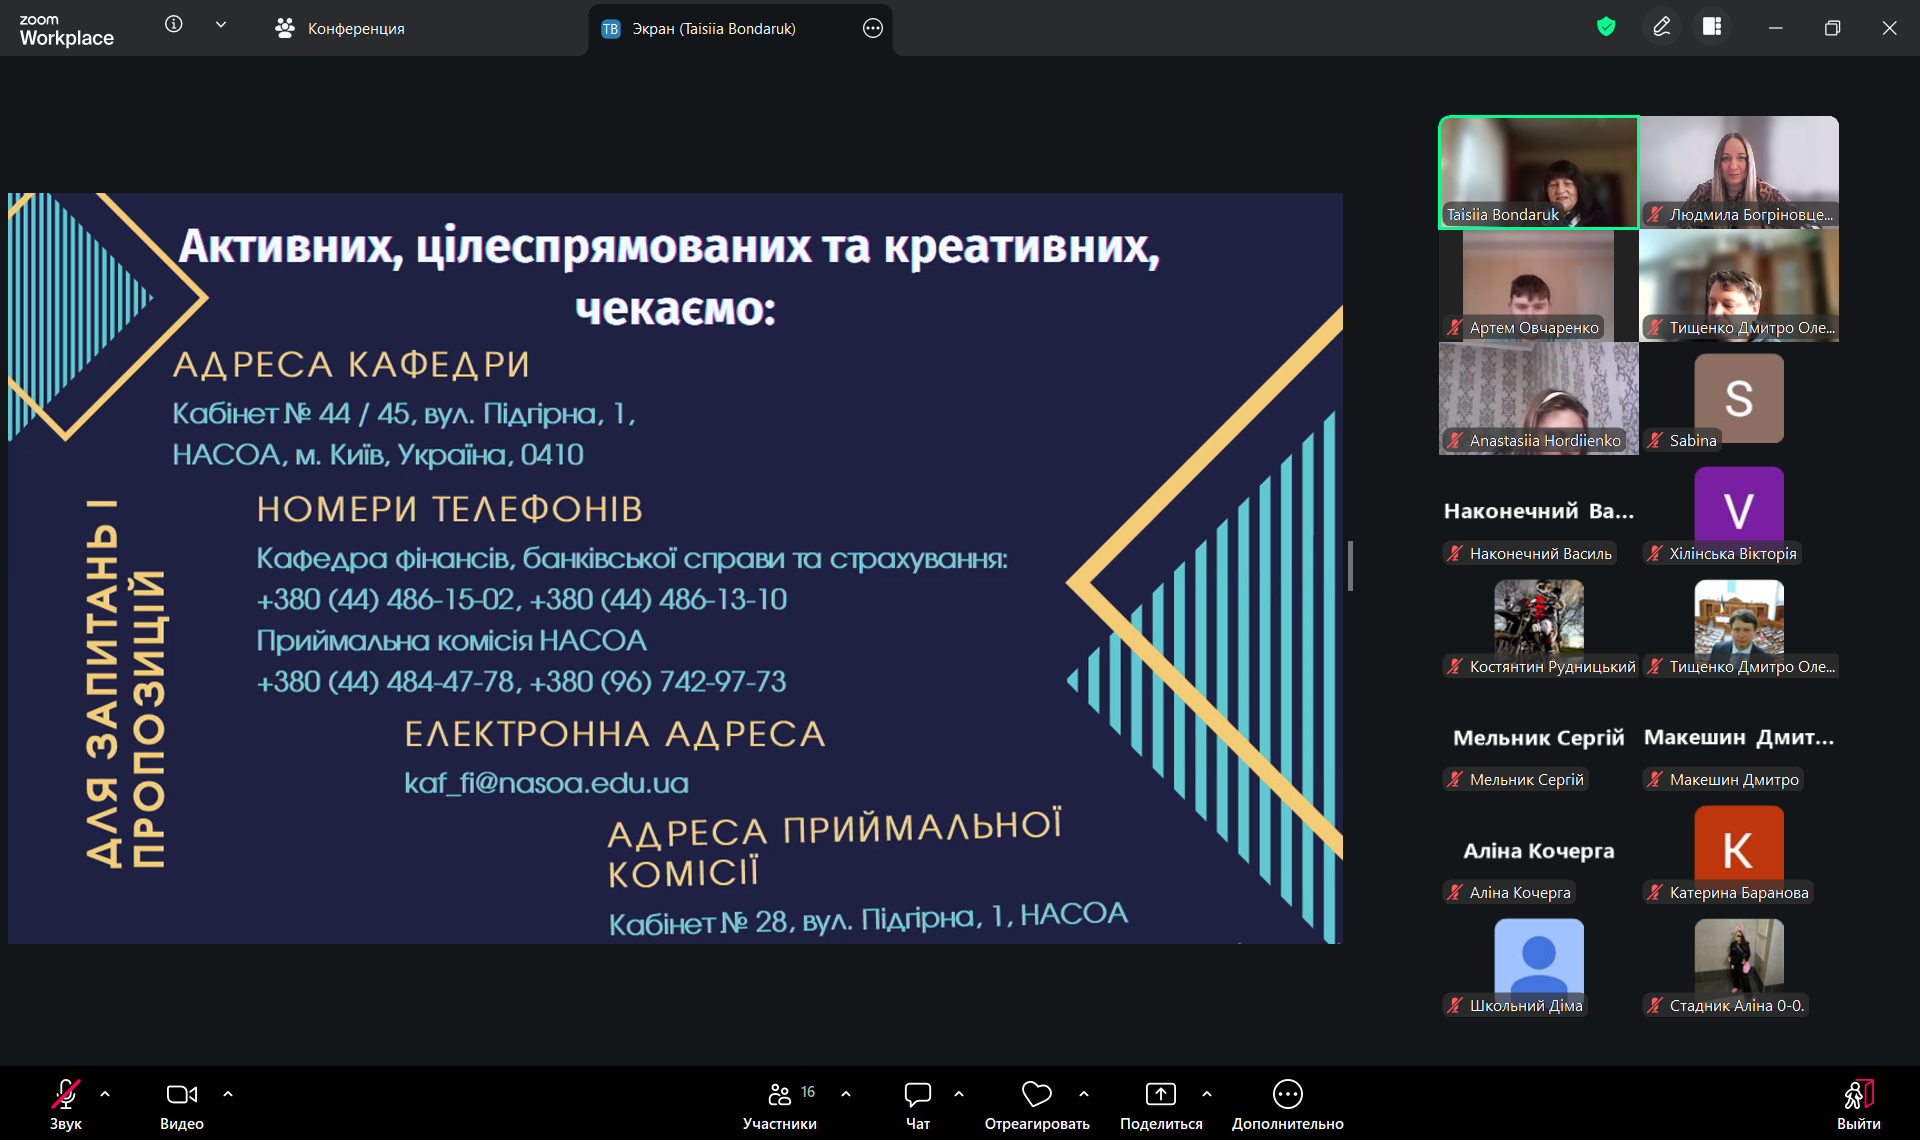Switch to the Конференция tab
This screenshot has width=1920, height=1140.
click(x=340, y=29)
